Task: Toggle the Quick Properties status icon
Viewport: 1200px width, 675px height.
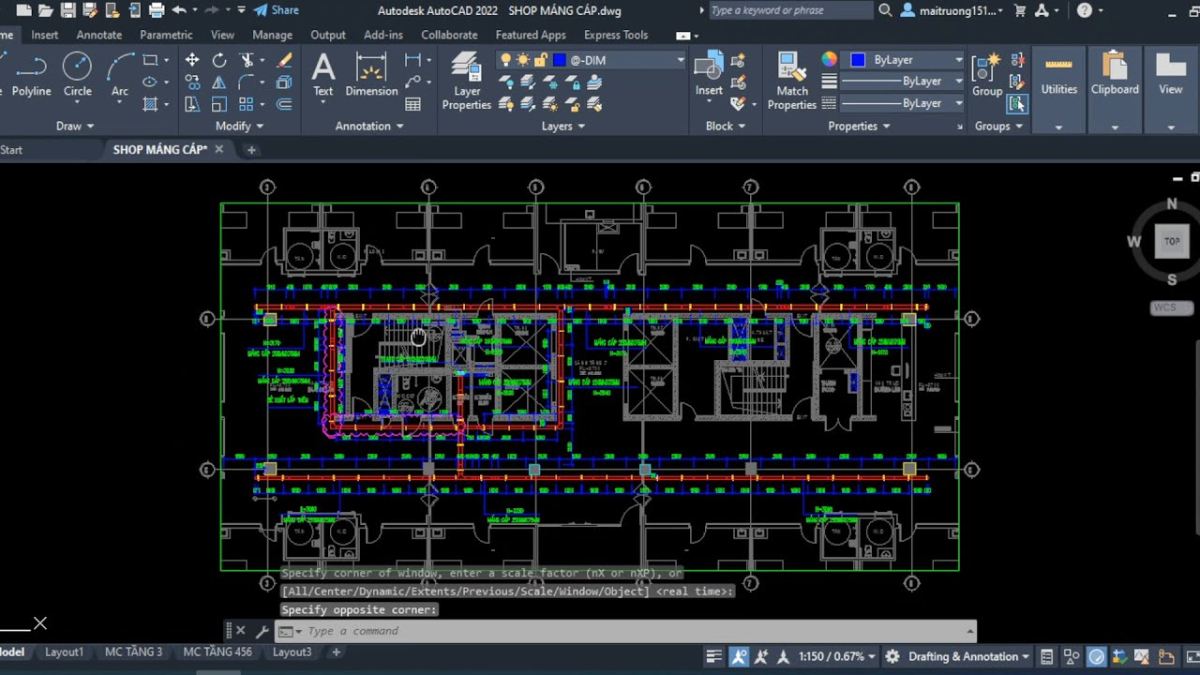Action: pyautogui.click(x=1047, y=656)
